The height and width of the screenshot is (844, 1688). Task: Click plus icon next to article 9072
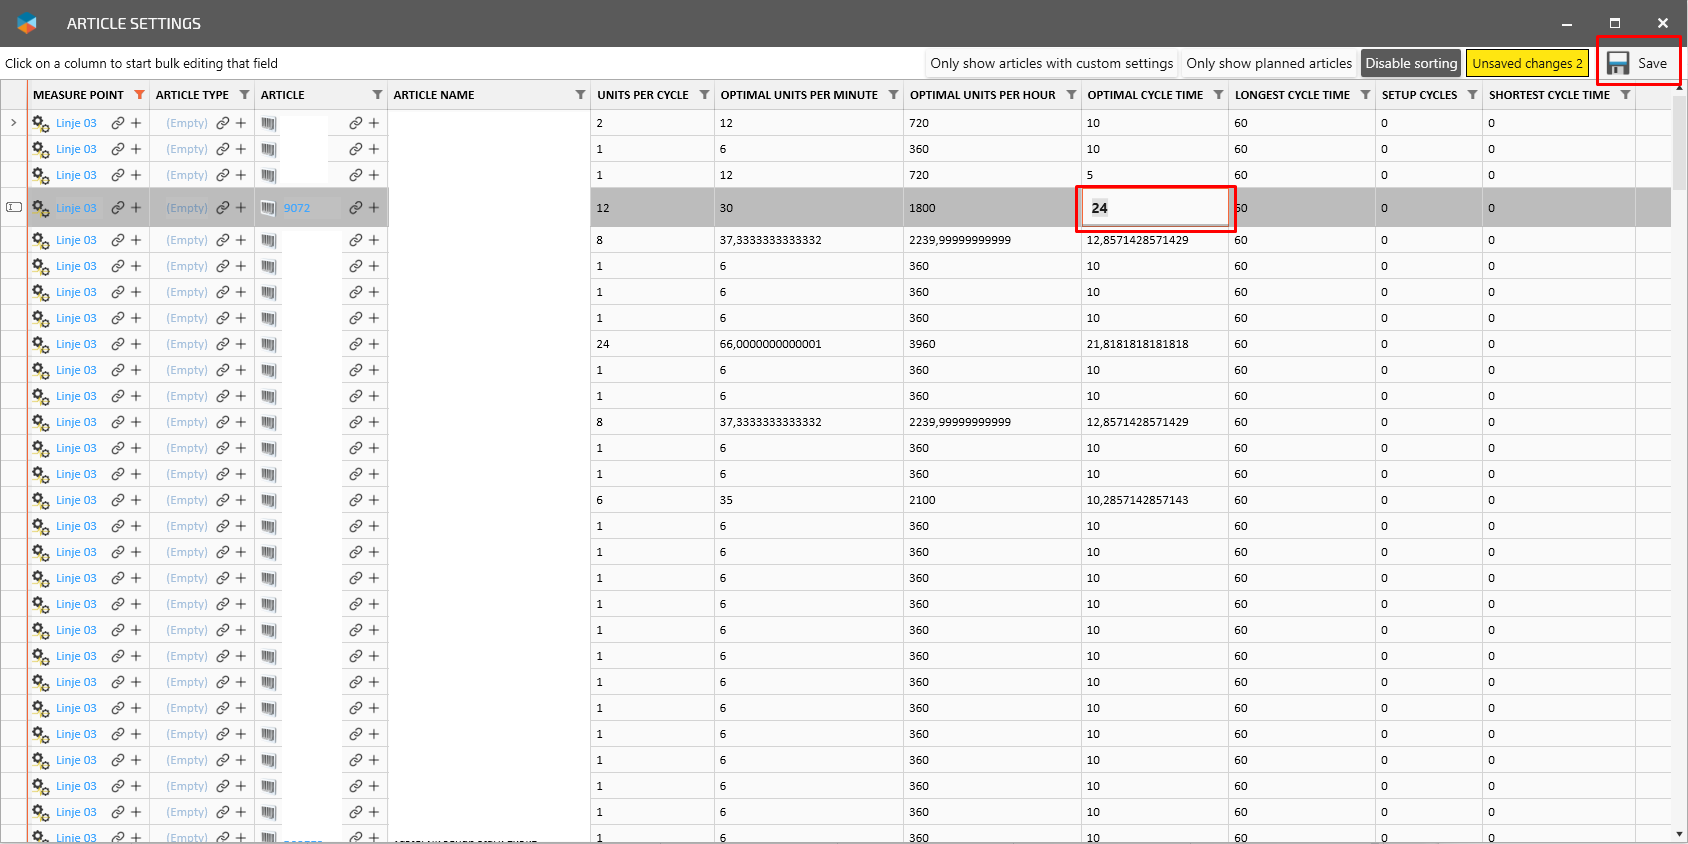374,208
